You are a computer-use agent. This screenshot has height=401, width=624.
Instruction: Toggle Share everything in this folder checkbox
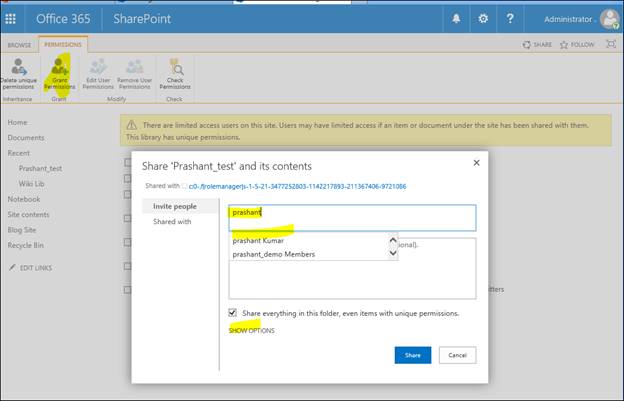click(x=232, y=313)
